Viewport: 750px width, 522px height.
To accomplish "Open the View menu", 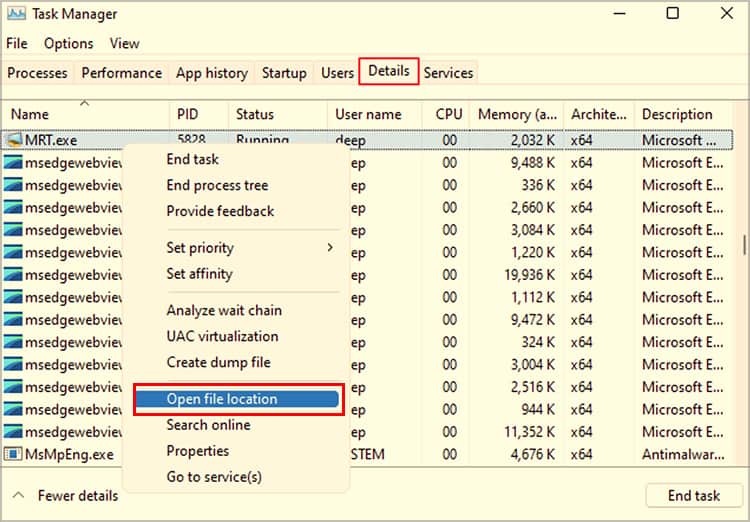I will (124, 44).
